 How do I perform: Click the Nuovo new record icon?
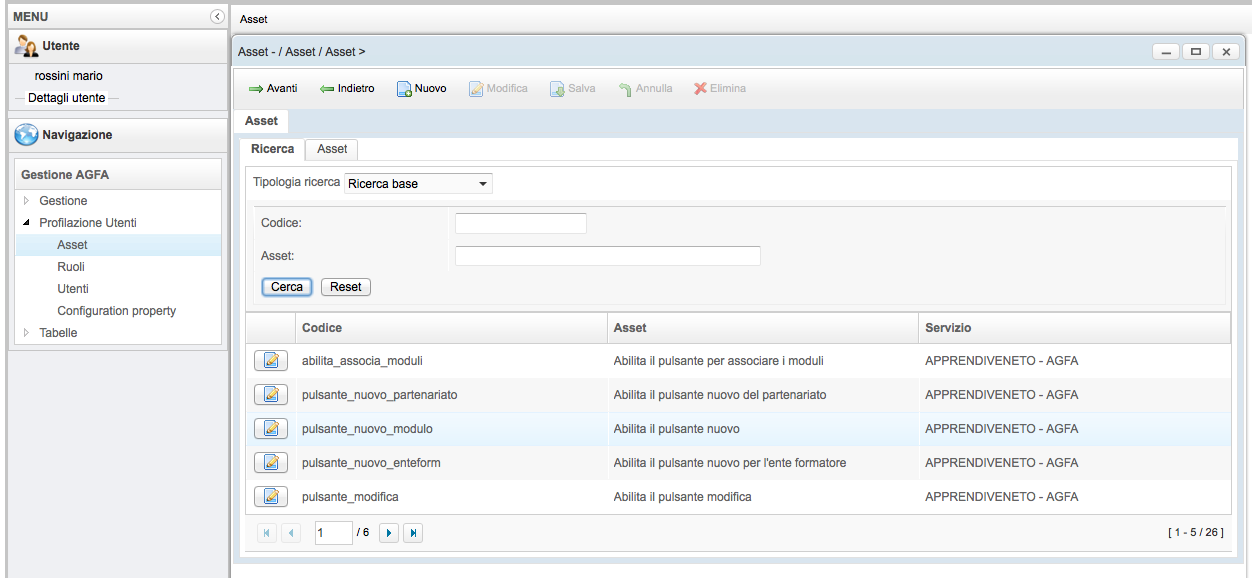pyautogui.click(x=405, y=89)
